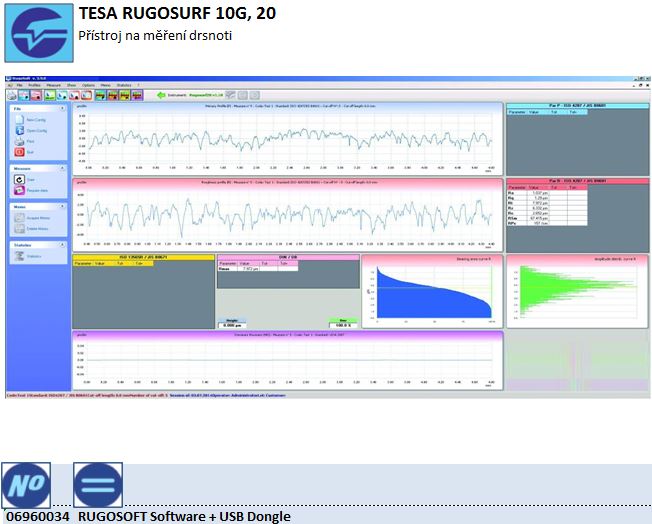Click the Open Config label in sidebar

pyautogui.click(x=37, y=131)
